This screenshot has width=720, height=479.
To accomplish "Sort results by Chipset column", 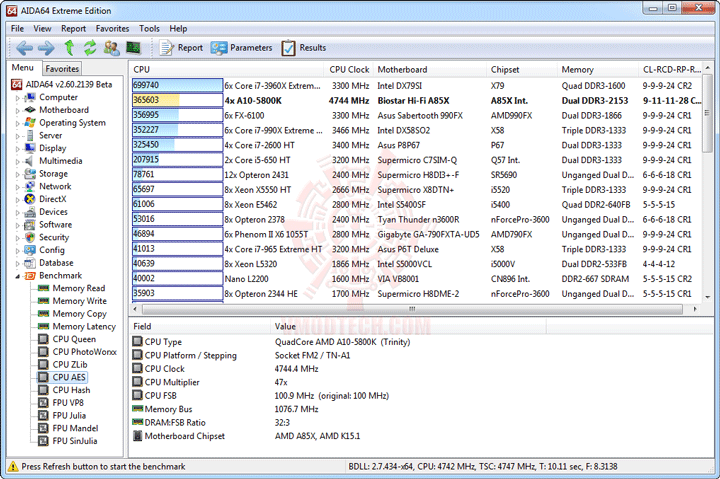I will pyautogui.click(x=522, y=69).
